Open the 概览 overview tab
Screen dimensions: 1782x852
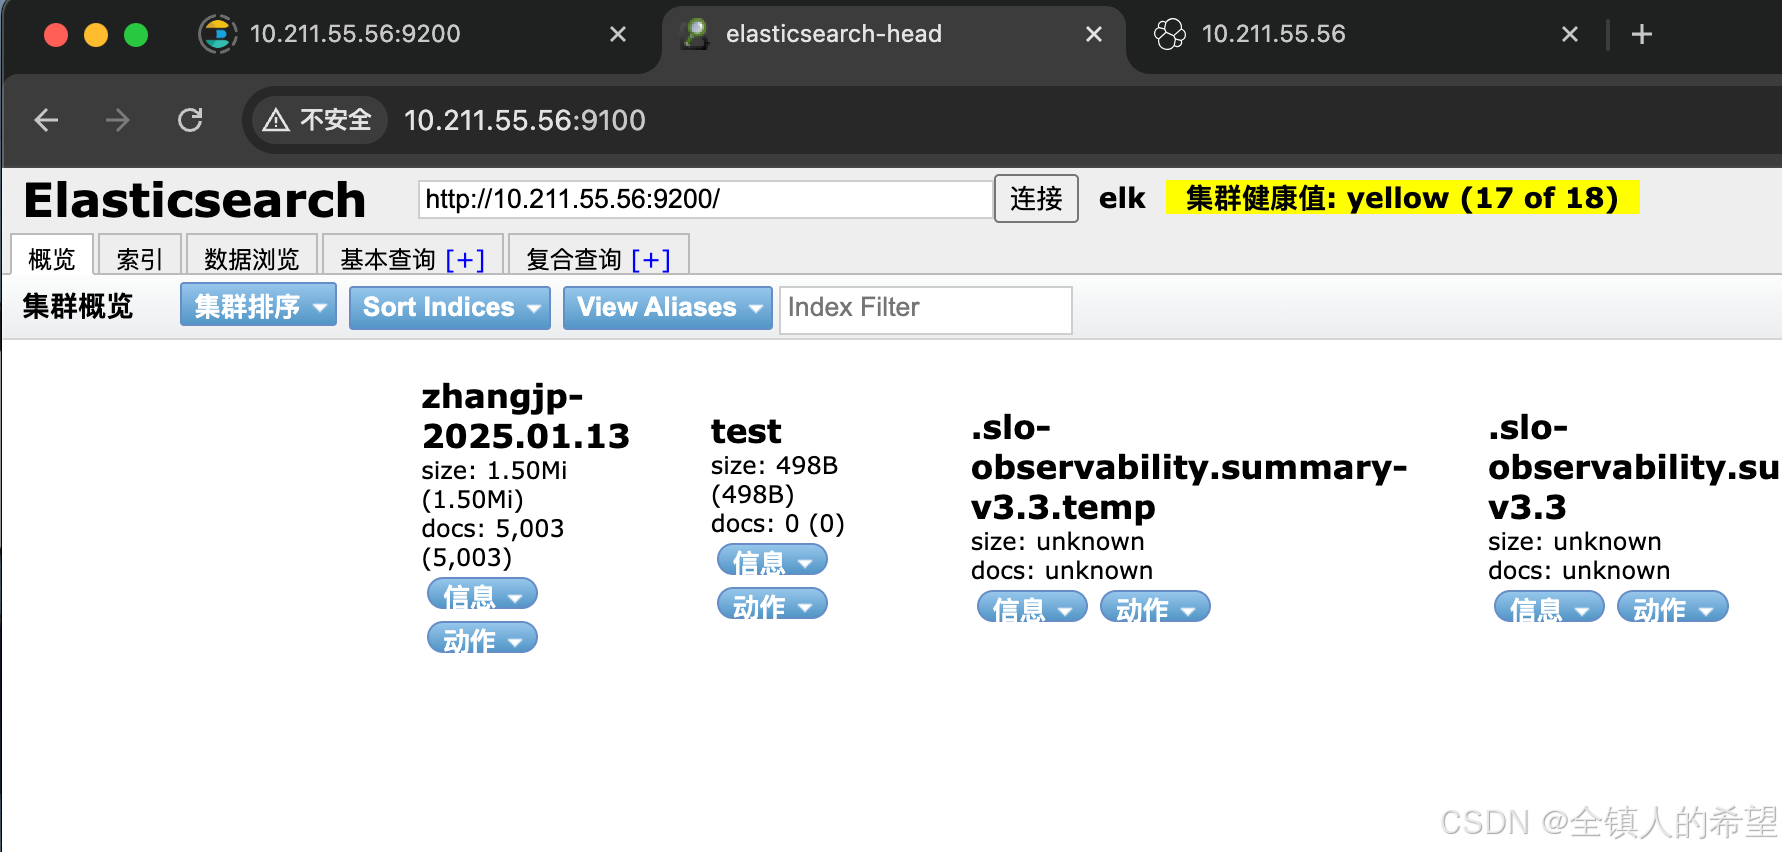52,258
